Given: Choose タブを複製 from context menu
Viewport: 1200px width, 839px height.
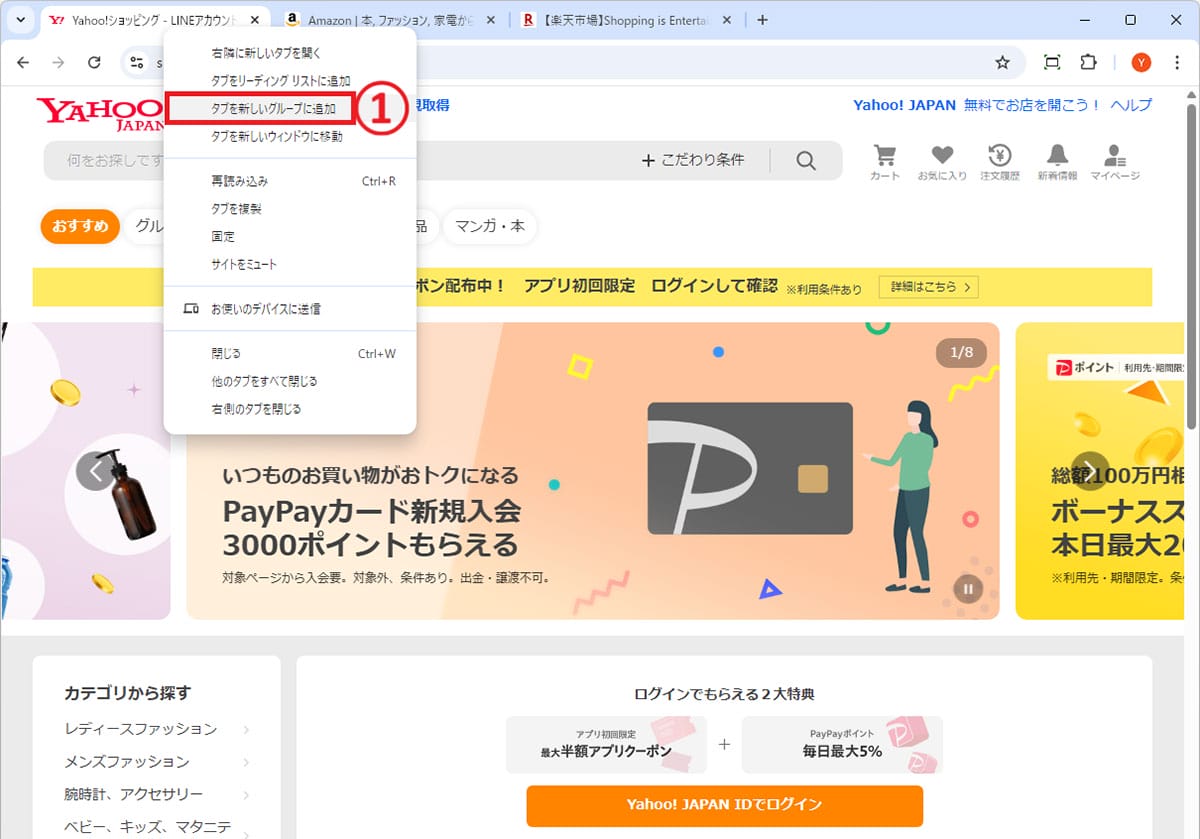Looking at the screenshot, I should pyautogui.click(x=236, y=209).
